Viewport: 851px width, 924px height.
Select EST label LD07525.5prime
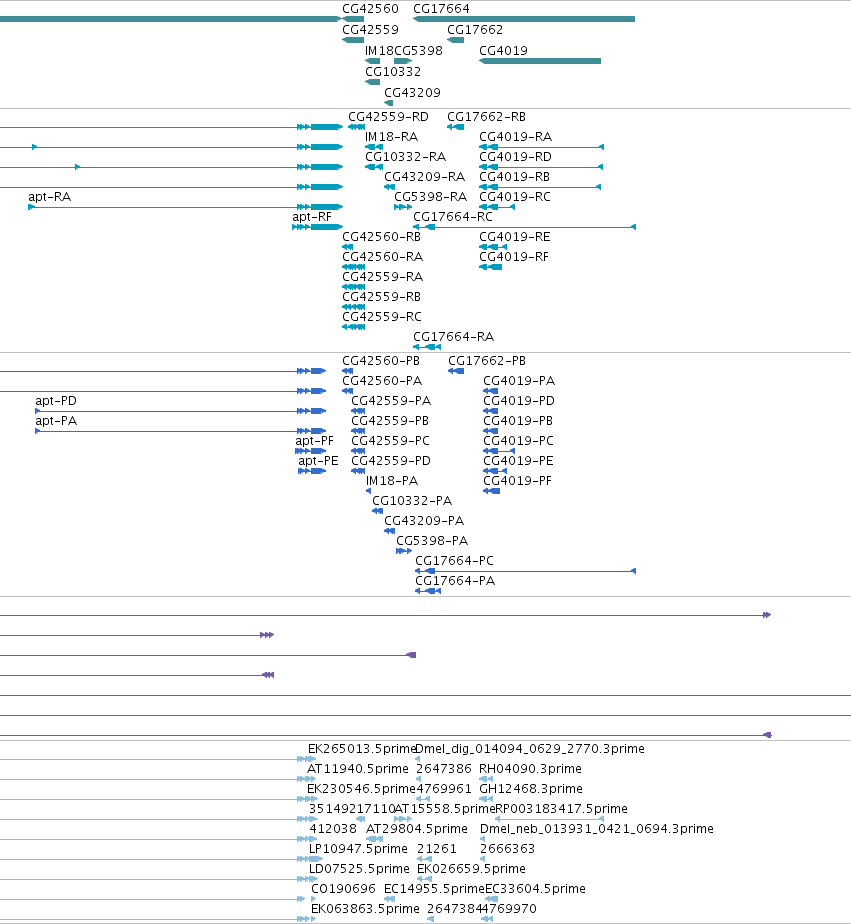(x=359, y=869)
